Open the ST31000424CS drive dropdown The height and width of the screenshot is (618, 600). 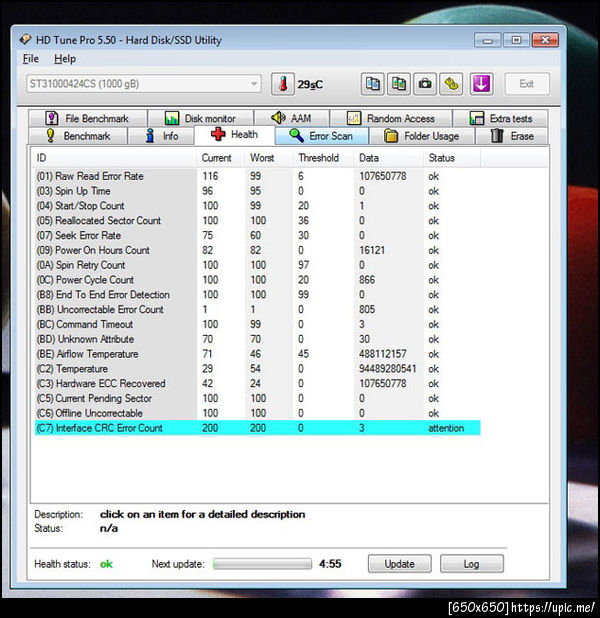pos(144,84)
